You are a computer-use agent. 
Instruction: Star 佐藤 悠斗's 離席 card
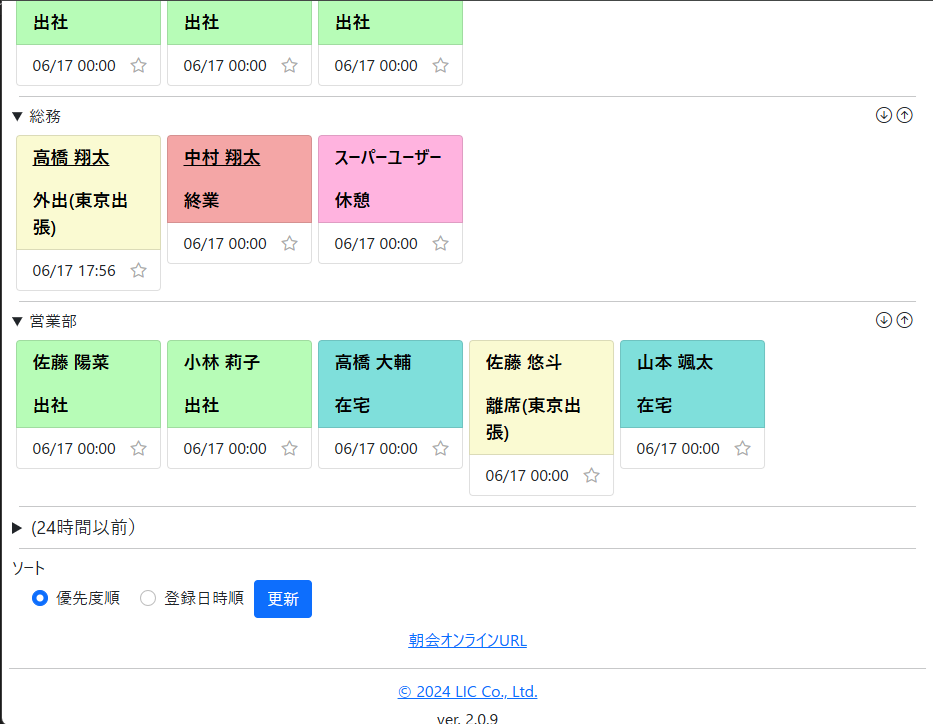(591, 475)
